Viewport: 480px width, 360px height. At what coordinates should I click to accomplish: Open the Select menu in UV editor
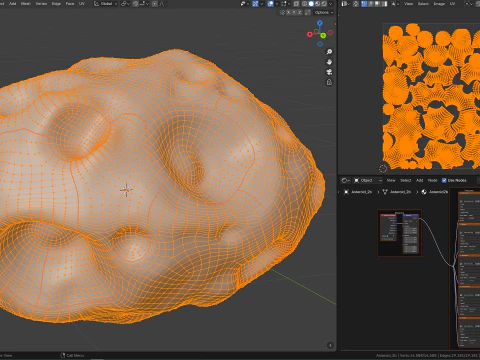423,4
